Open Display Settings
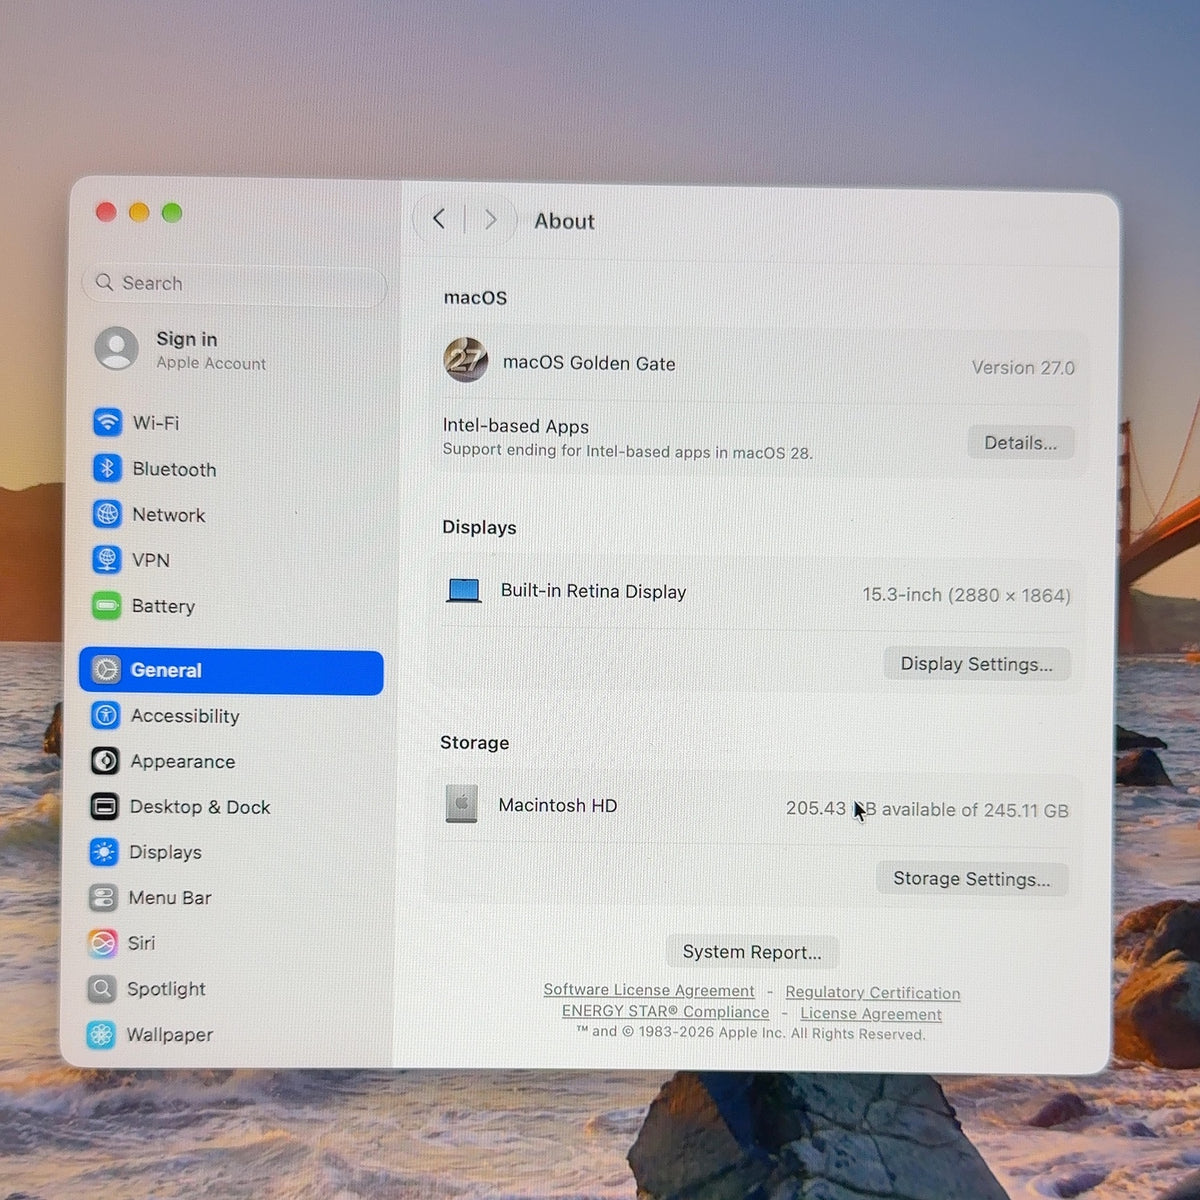This screenshot has height=1200, width=1200. click(x=976, y=664)
